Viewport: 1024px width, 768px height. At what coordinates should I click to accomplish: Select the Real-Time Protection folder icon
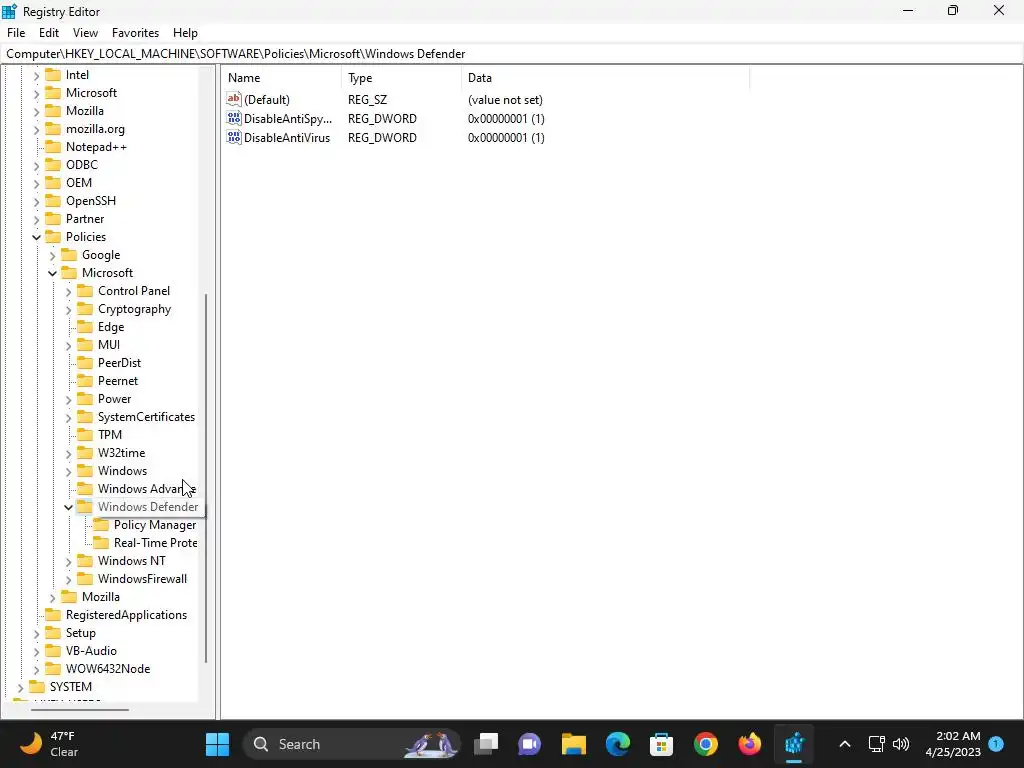click(x=101, y=543)
